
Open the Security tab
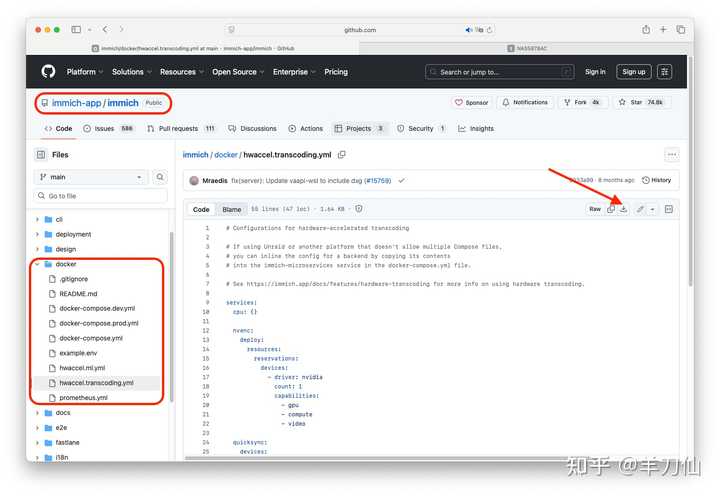pyautogui.click(x=421, y=129)
